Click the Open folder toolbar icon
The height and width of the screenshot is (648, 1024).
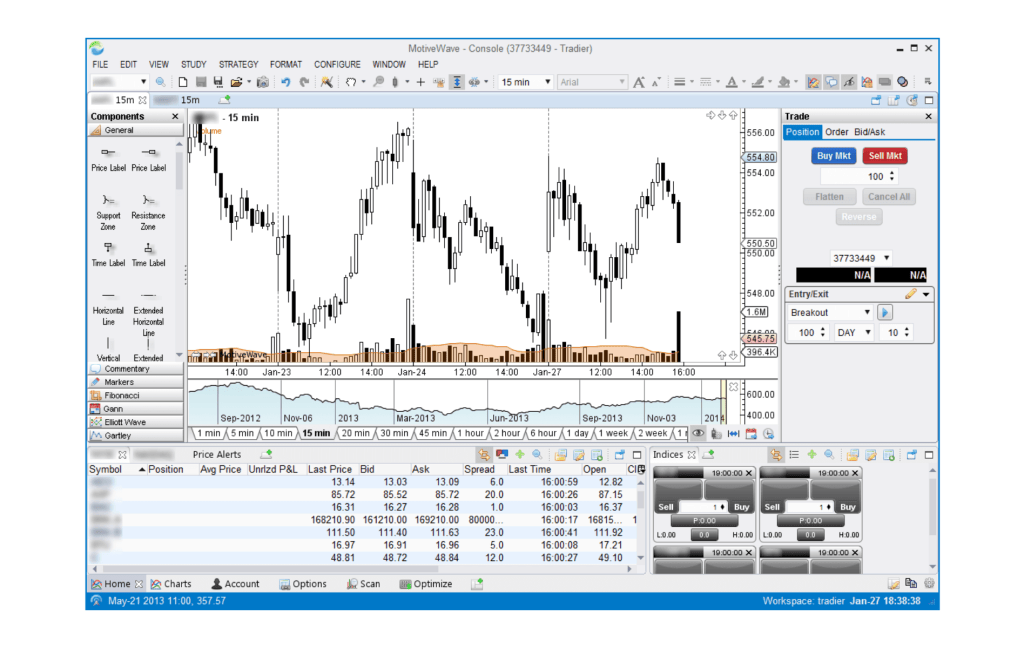pyautogui.click(x=236, y=82)
